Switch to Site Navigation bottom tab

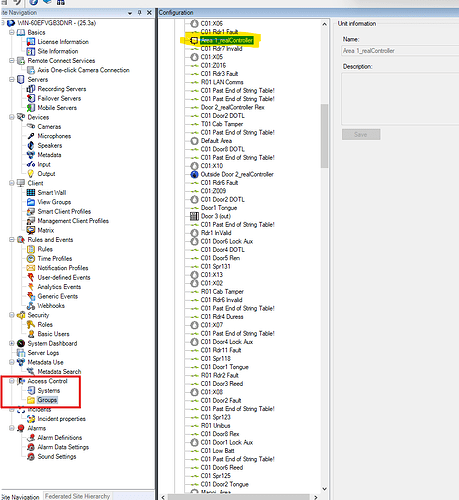pos(20,497)
